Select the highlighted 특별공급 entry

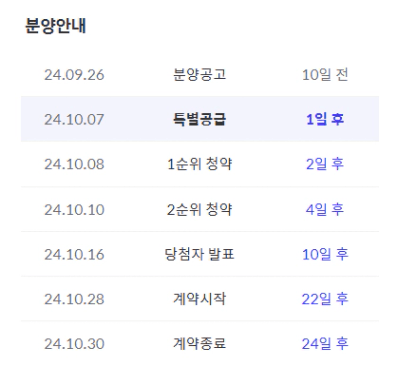199,119
